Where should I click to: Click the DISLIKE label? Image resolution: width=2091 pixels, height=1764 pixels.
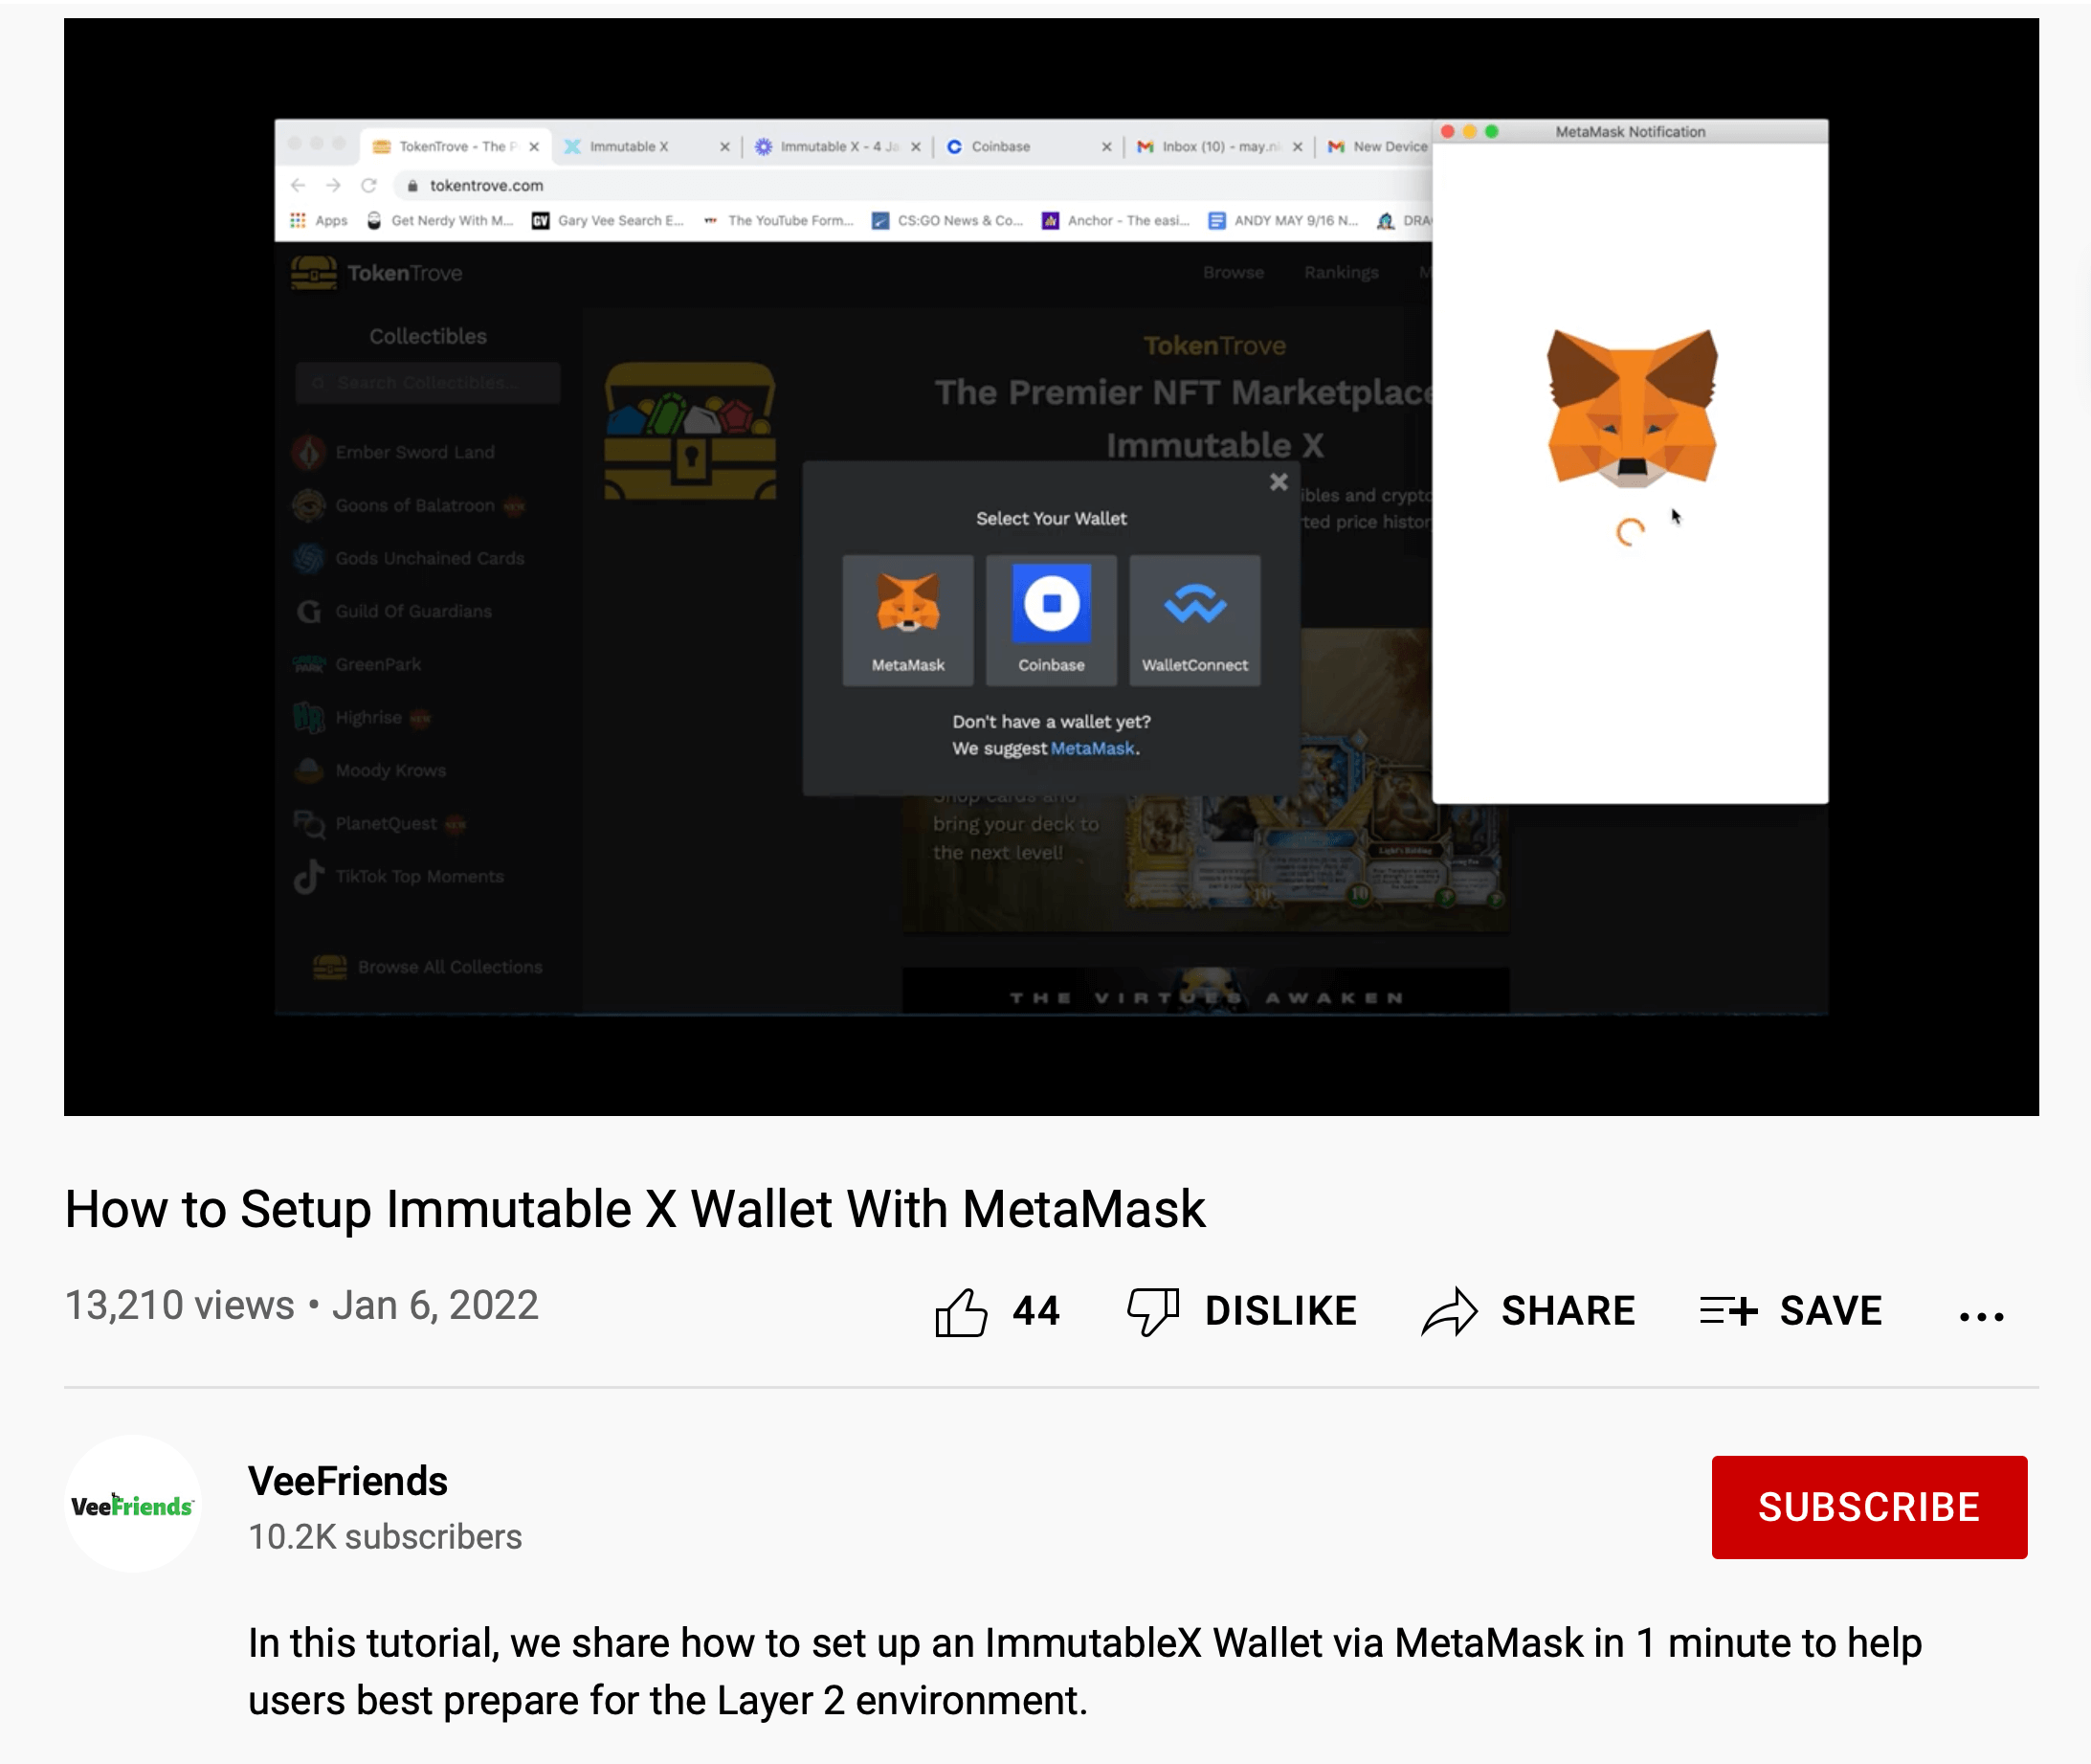pos(1280,1310)
